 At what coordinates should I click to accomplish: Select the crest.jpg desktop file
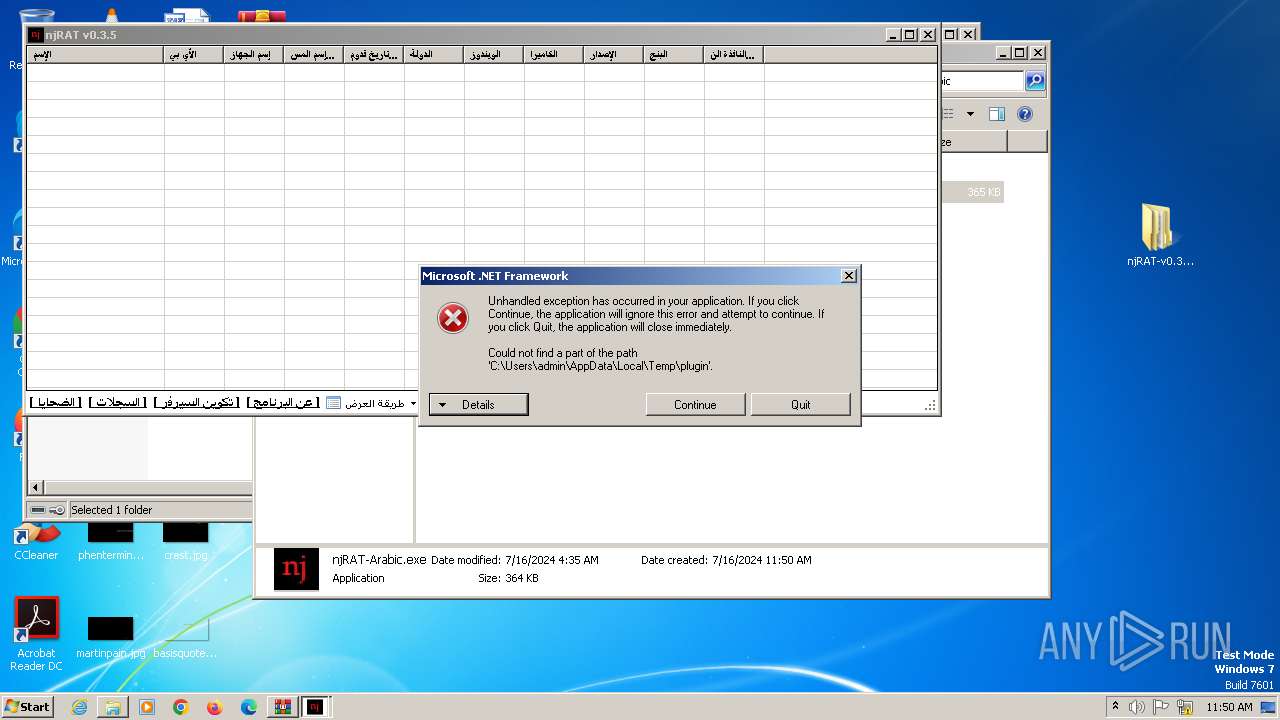(x=186, y=541)
